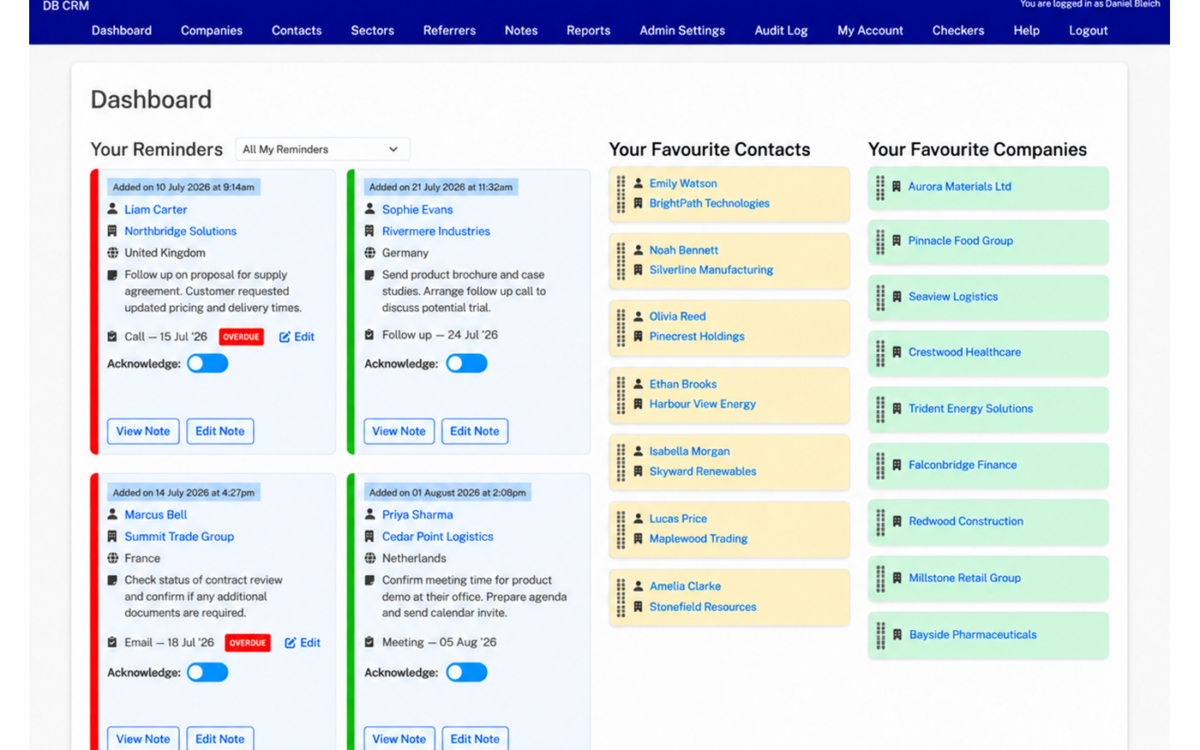
Task: Click the drag handle on Amelia Clarke card
Action: click(x=621, y=596)
